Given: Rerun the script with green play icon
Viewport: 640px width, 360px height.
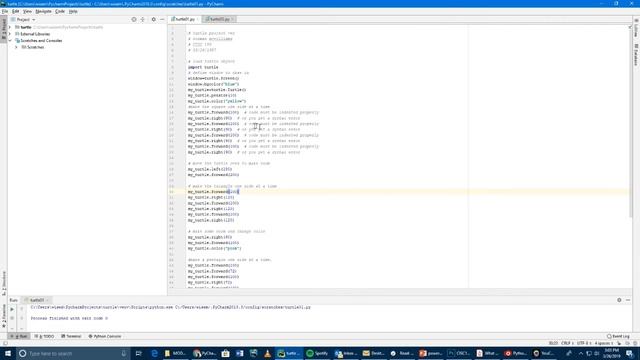Looking at the screenshot, I should click(12, 309).
